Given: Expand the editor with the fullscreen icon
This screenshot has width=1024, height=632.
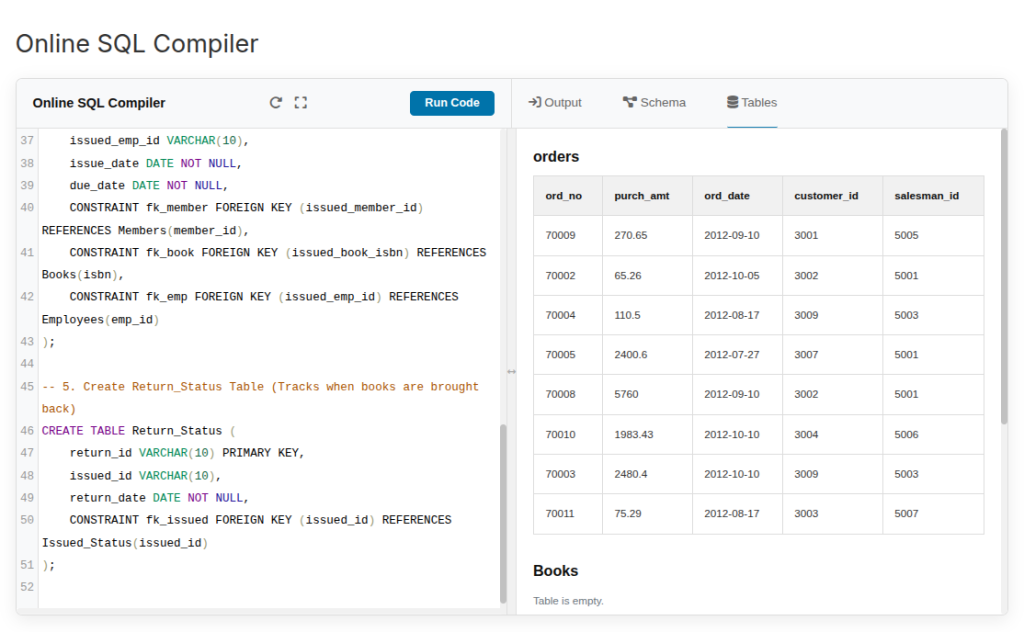Looking at the screenshot, I should point(300,103).
